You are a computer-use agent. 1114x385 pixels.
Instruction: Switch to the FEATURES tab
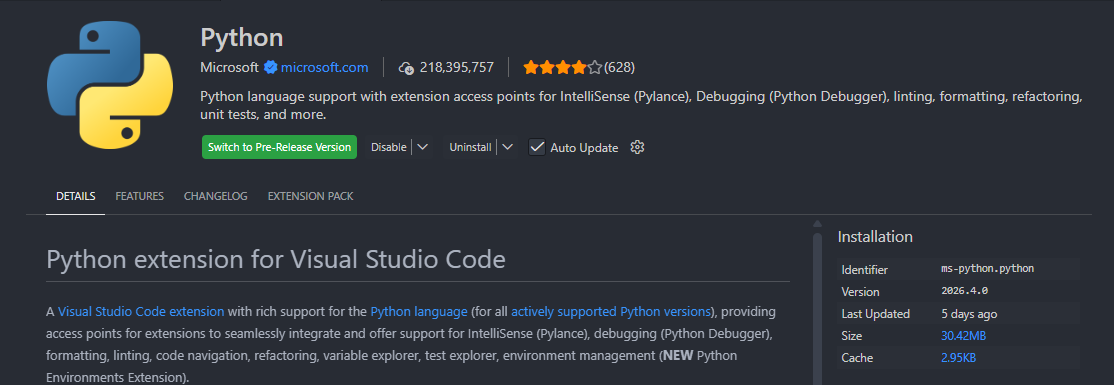coord(140,196)
